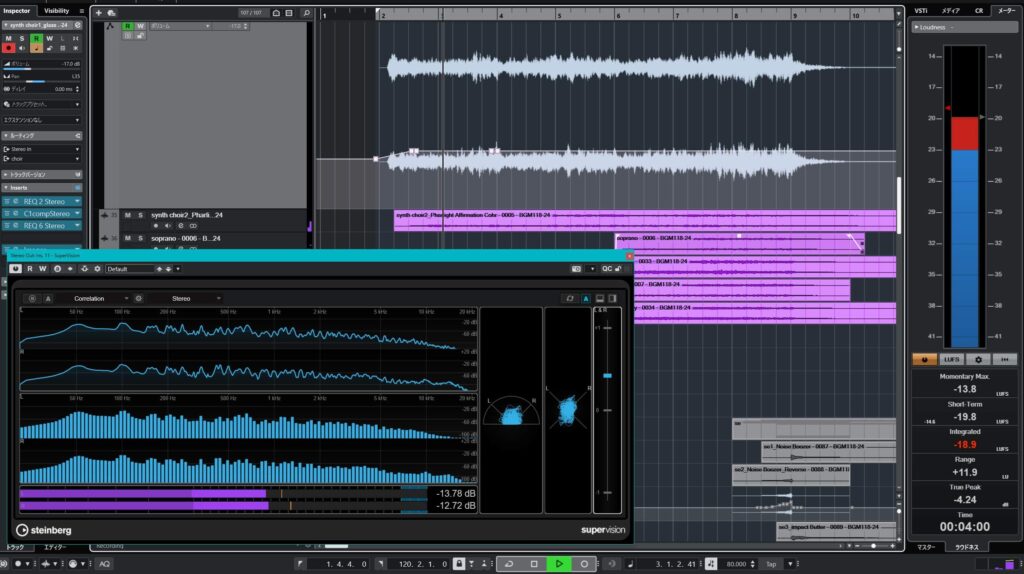Toggle record enable in Inspector

click(9, 47)
